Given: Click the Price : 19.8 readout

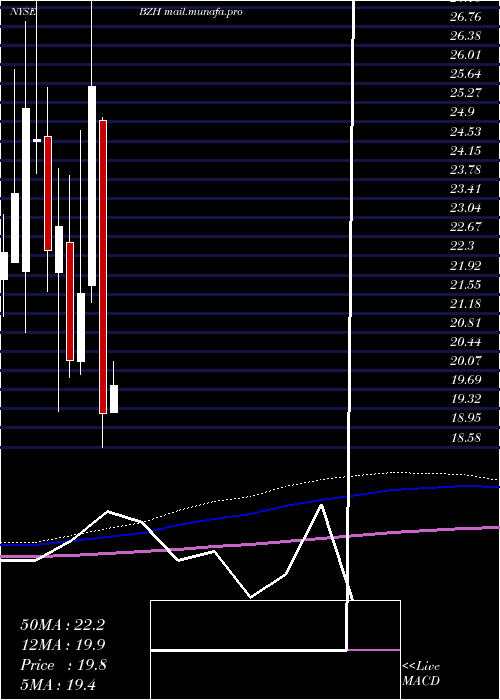Looking at the screenshot, I should pos(63,665).
